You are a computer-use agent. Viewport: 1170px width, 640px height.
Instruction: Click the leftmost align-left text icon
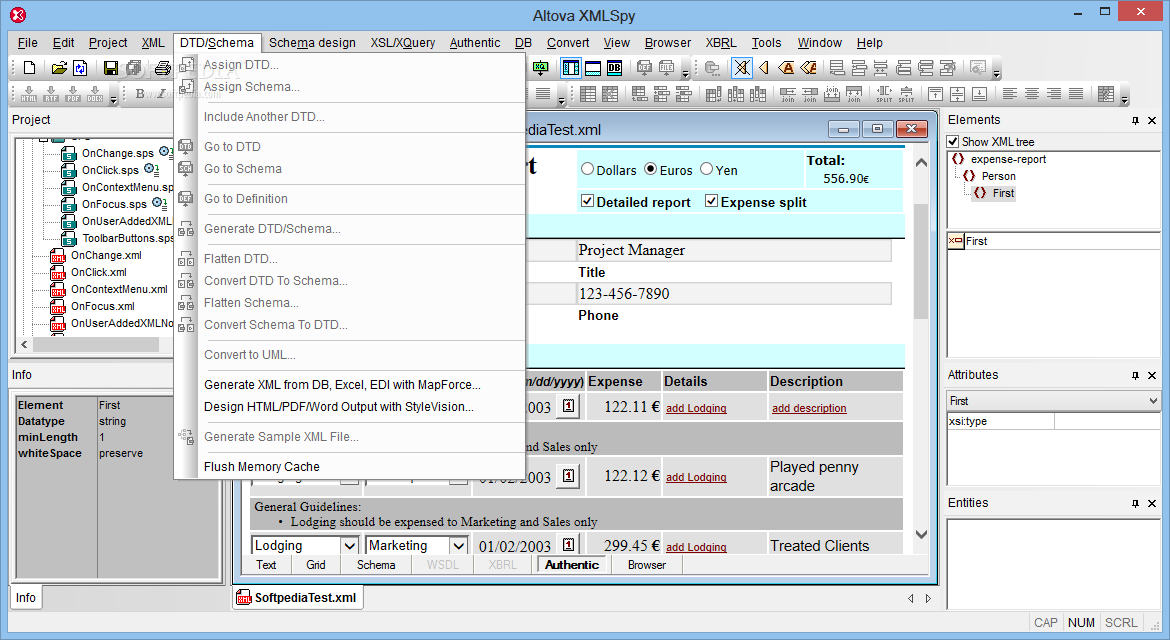tap(1010, 93)
